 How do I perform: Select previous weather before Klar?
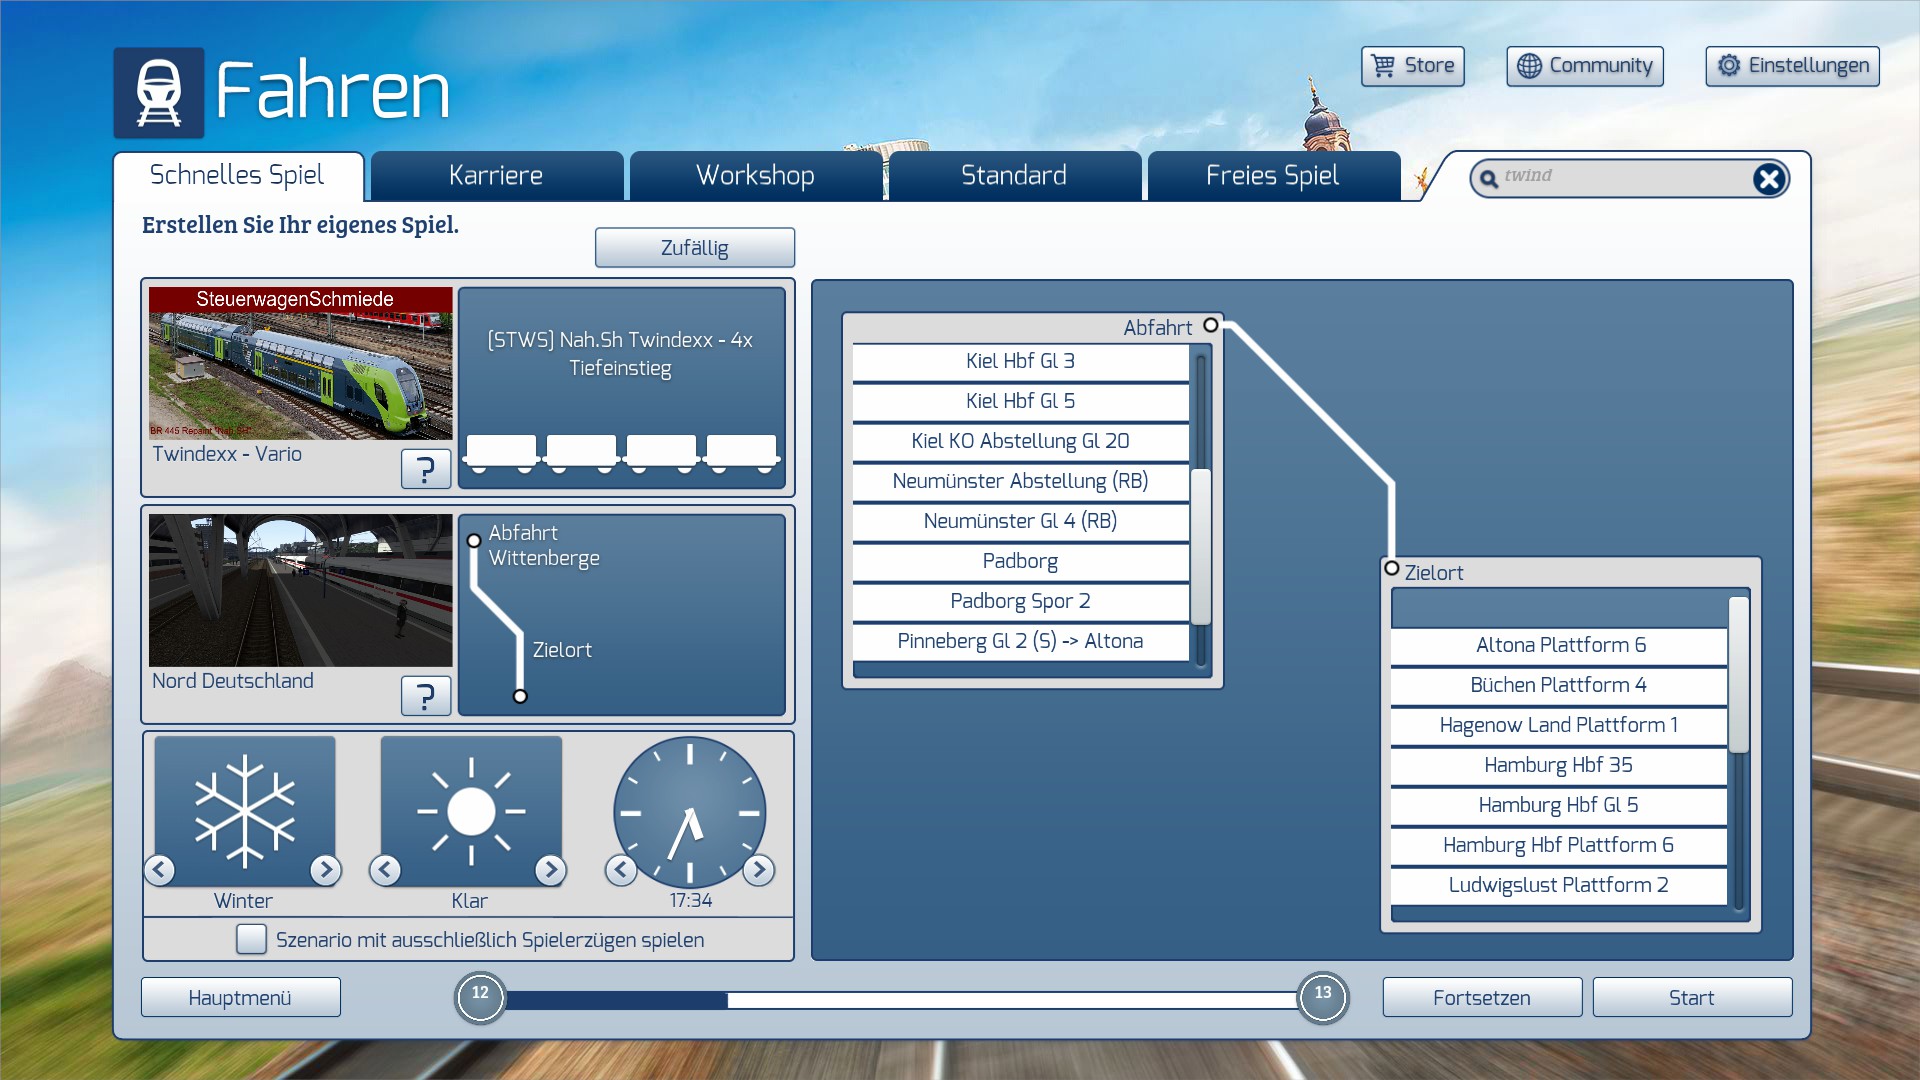[386, 870]
